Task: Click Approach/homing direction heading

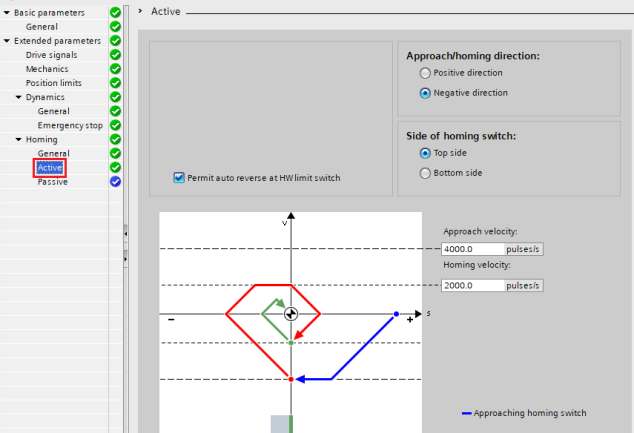Action: pyautogui.click(x=473, y=56)
